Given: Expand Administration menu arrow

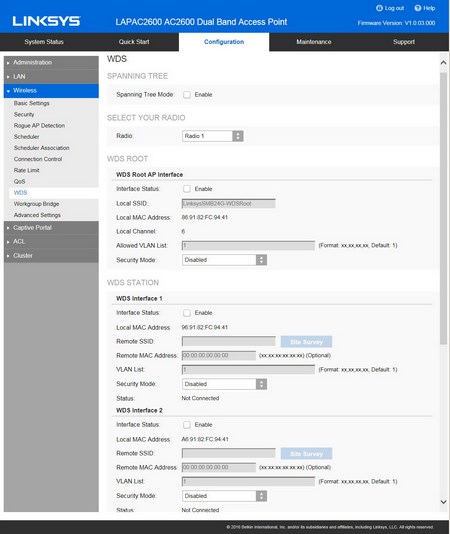Looking at the screenshot, I should (x=8, y=63).
